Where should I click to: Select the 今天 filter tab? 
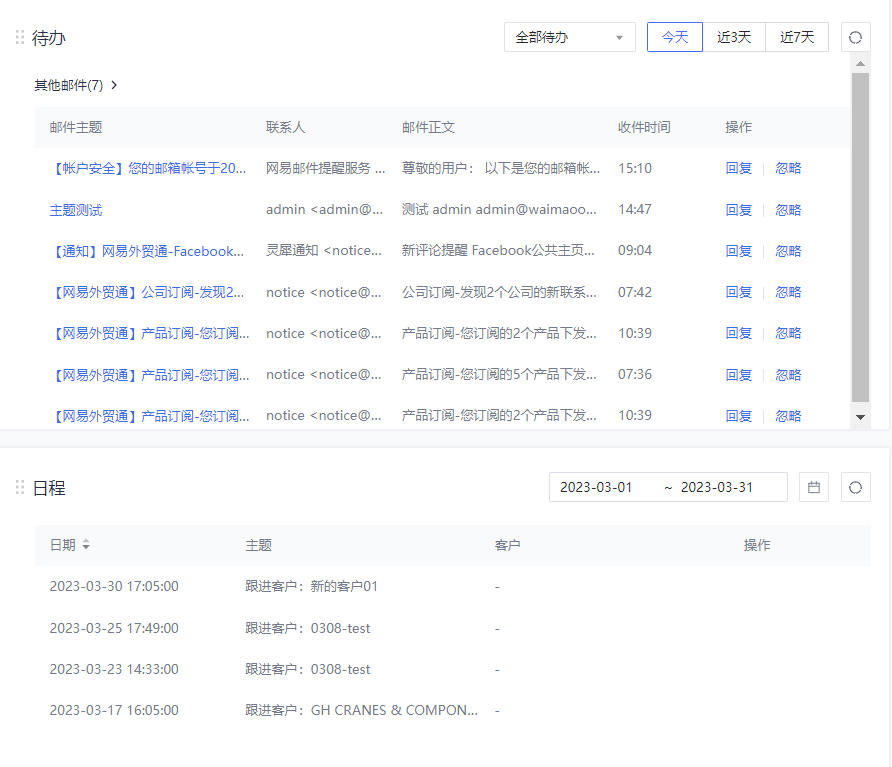675,38
